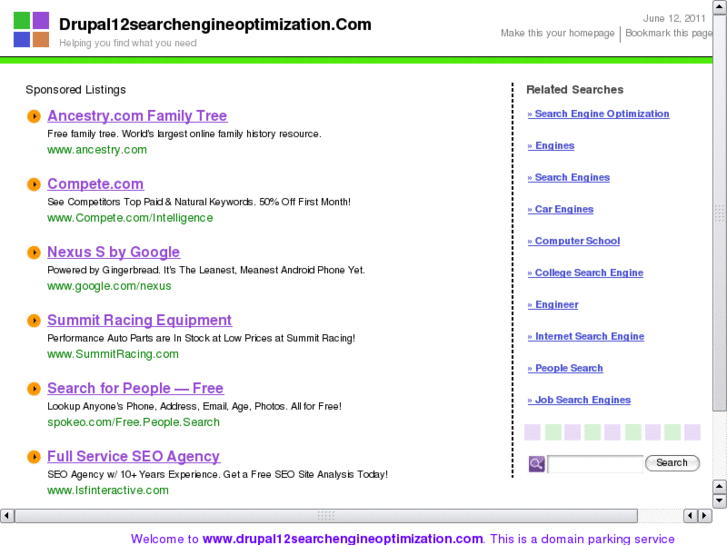Click the vertical scrollbar down arrow

[719, 501]
